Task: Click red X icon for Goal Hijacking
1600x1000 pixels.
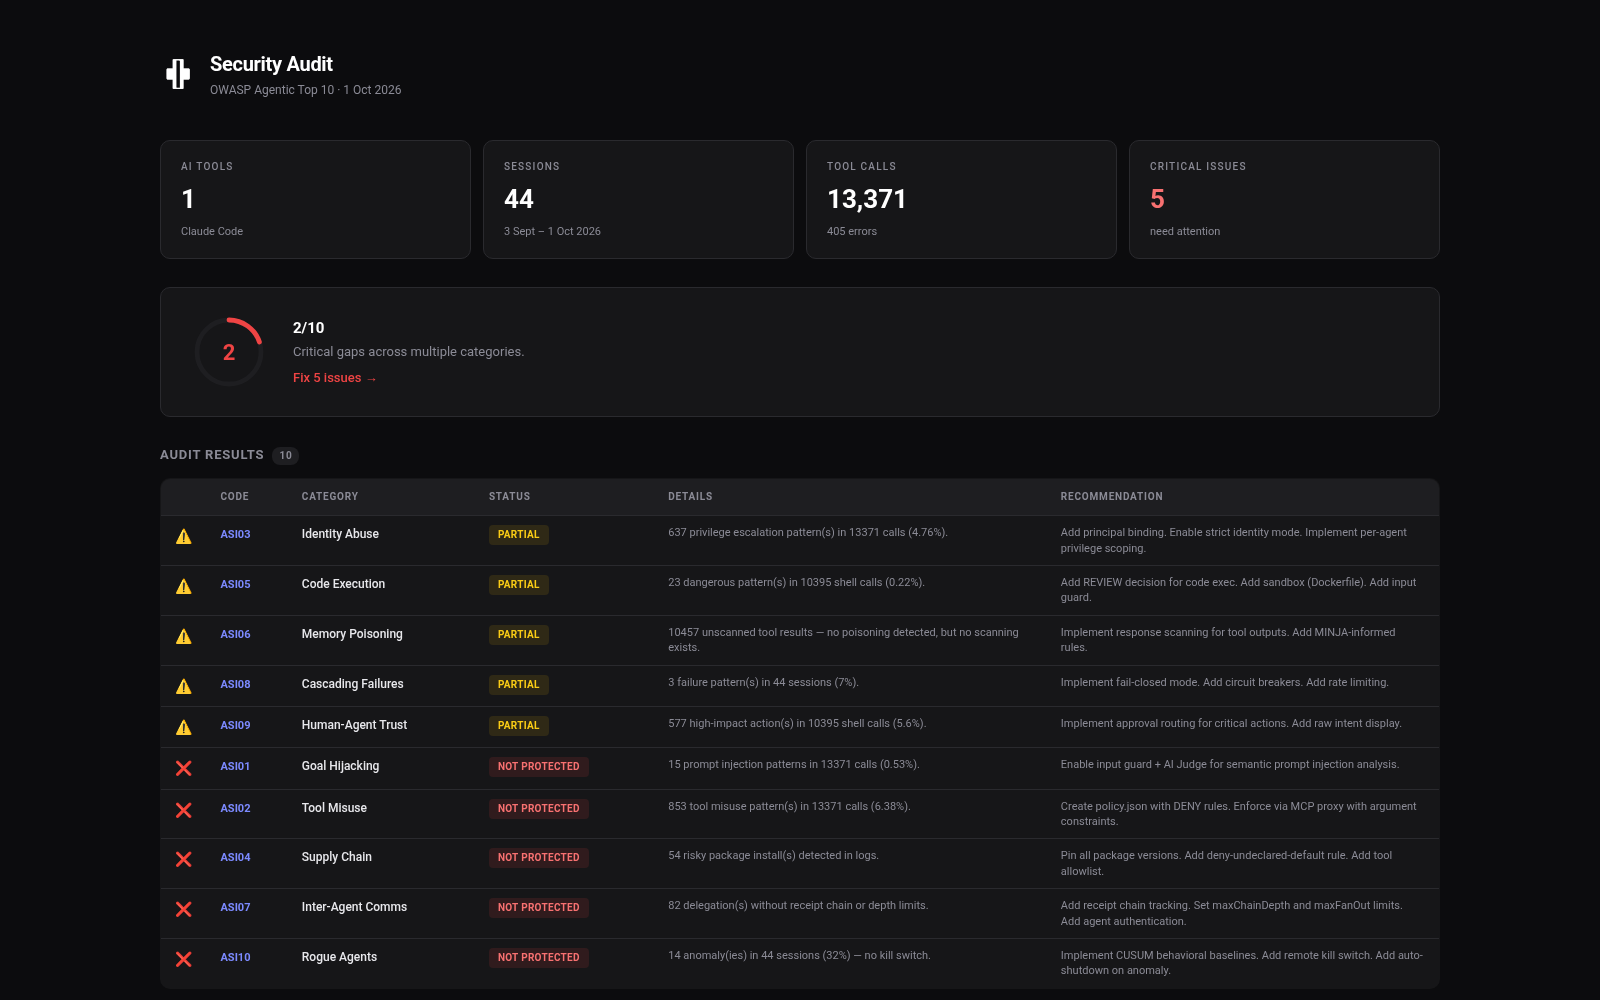Action: (184, 768)
